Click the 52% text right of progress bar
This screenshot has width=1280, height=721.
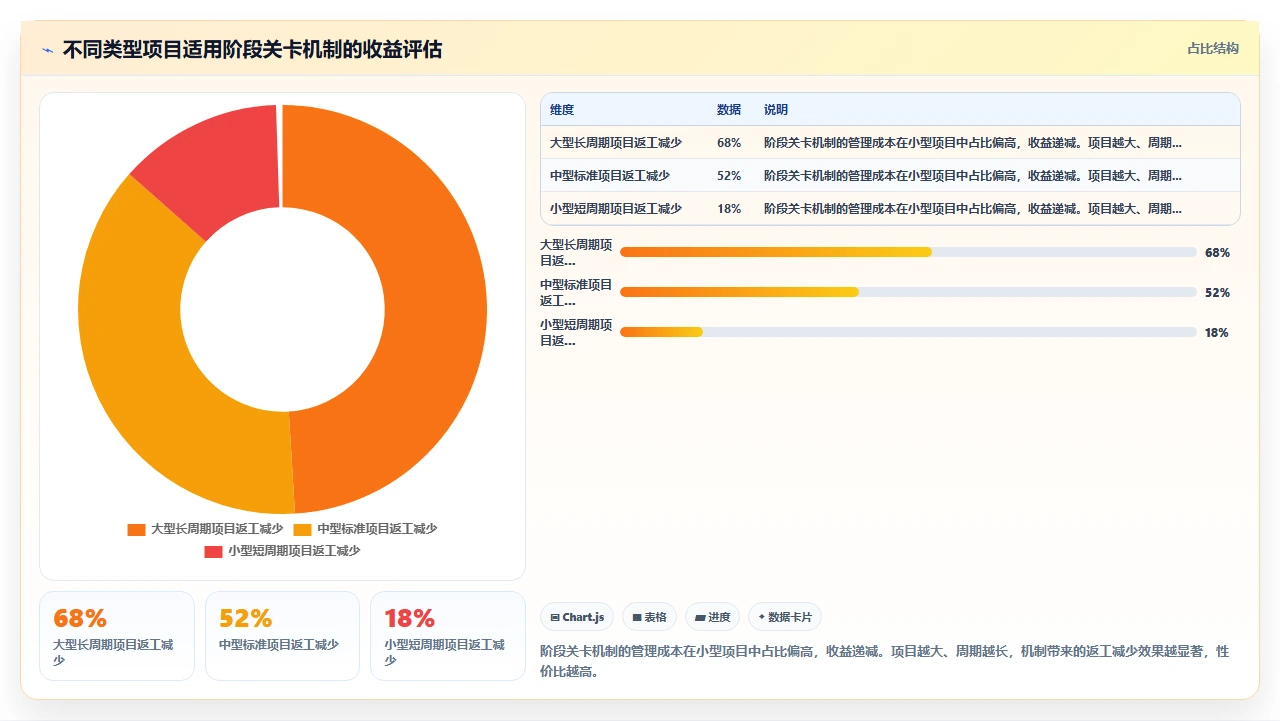click(1217, 293)
